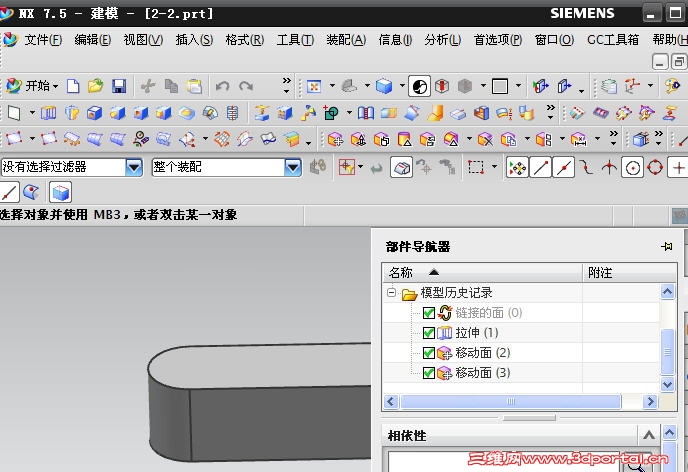Click the navigator horizontal scroll right arrow
688x472 pixels.
(x=650, y=401)
